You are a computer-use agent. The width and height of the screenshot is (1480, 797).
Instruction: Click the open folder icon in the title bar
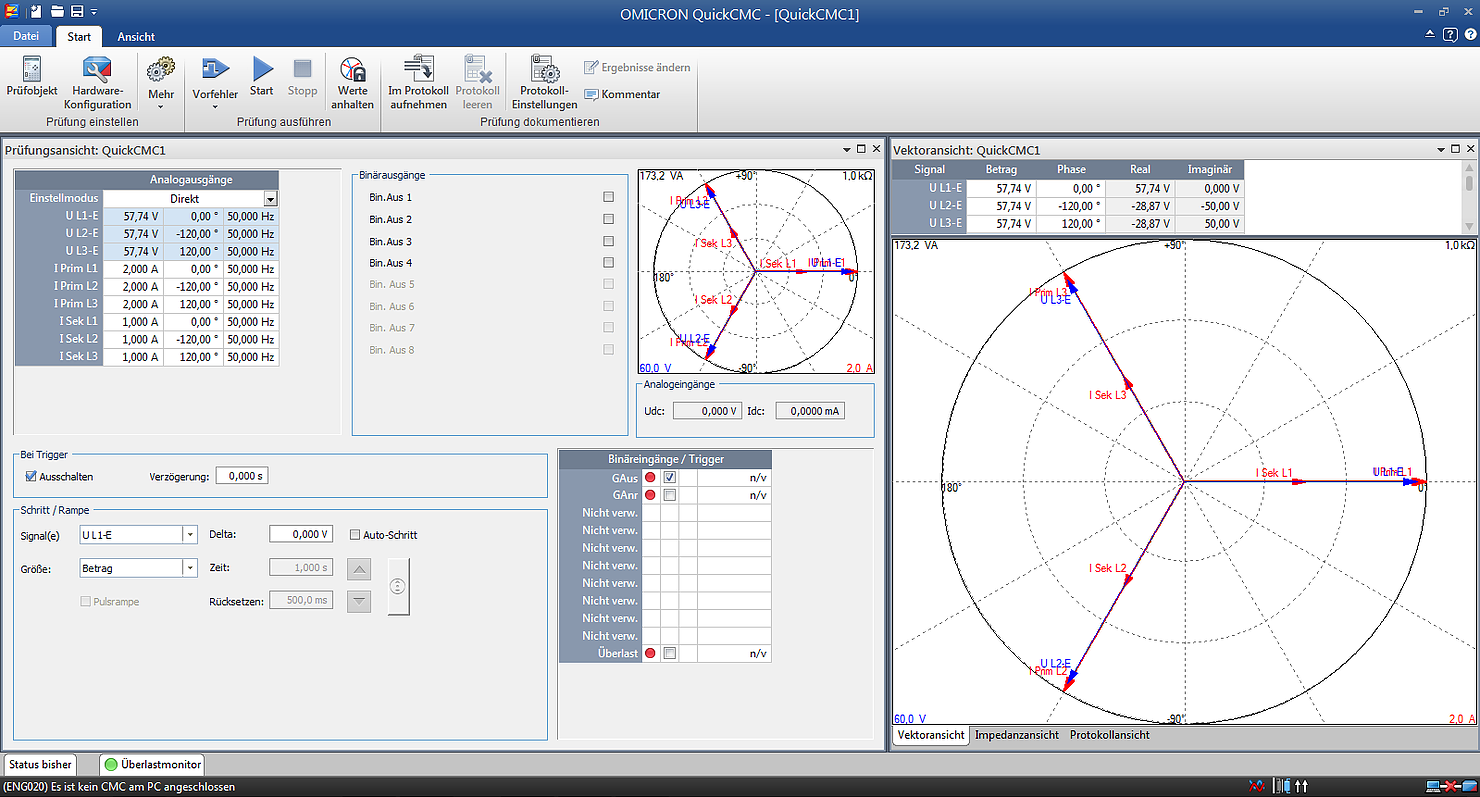pos(57,13)
